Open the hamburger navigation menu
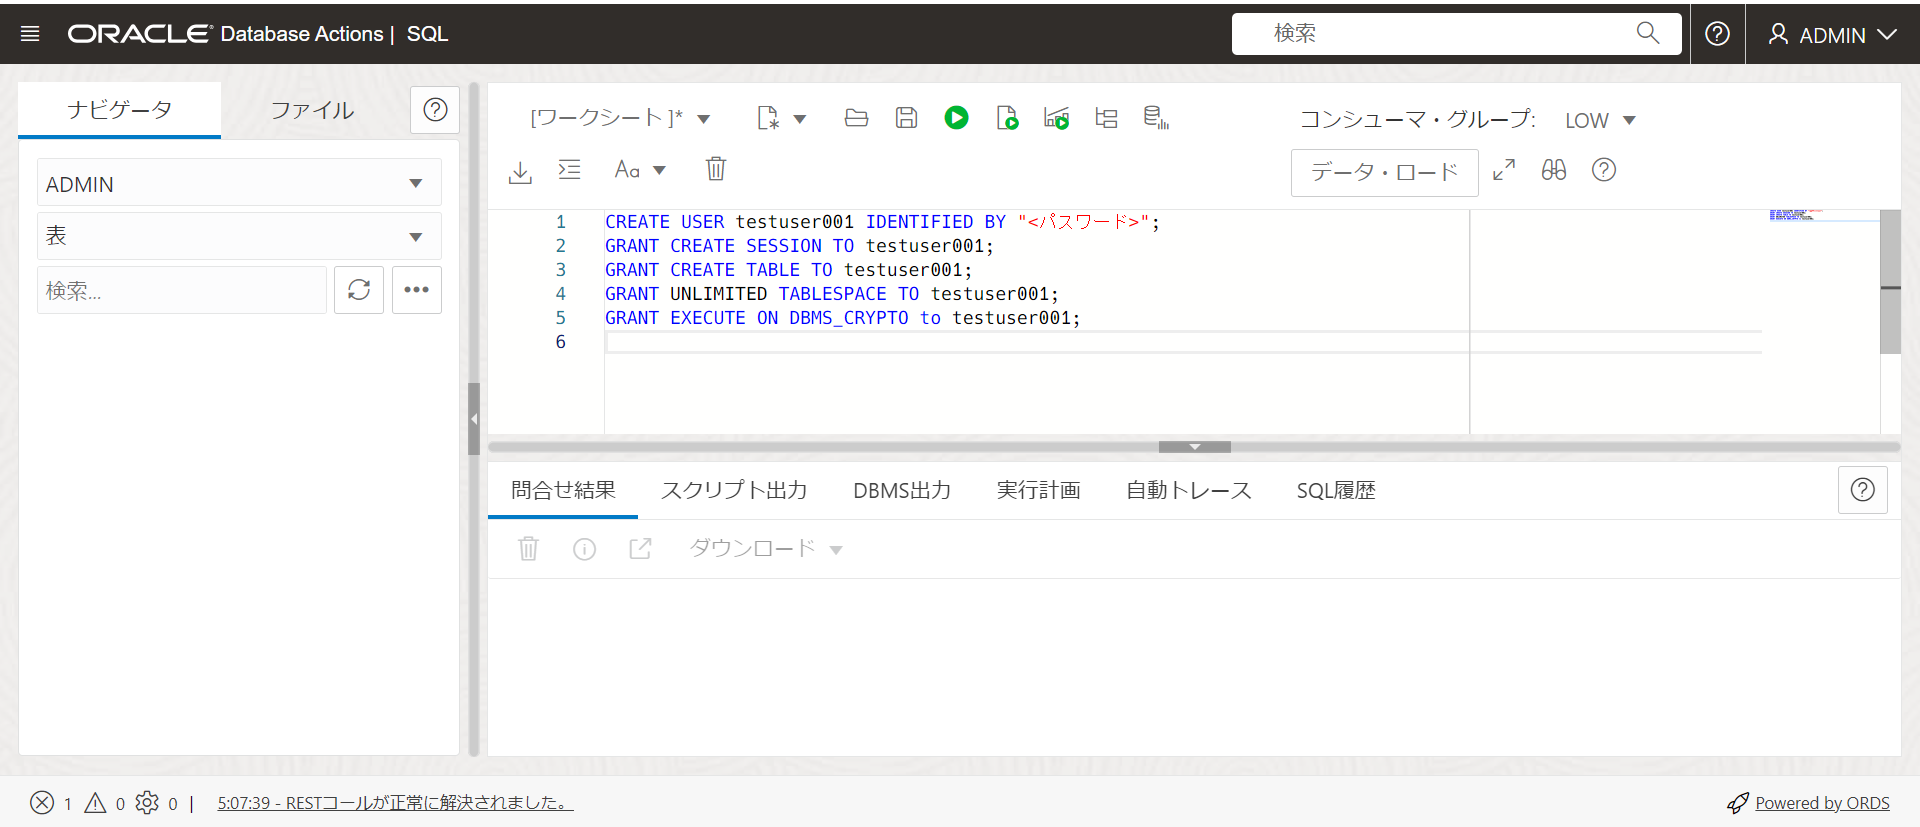The image size is (1920, 827). pos(30,34)
